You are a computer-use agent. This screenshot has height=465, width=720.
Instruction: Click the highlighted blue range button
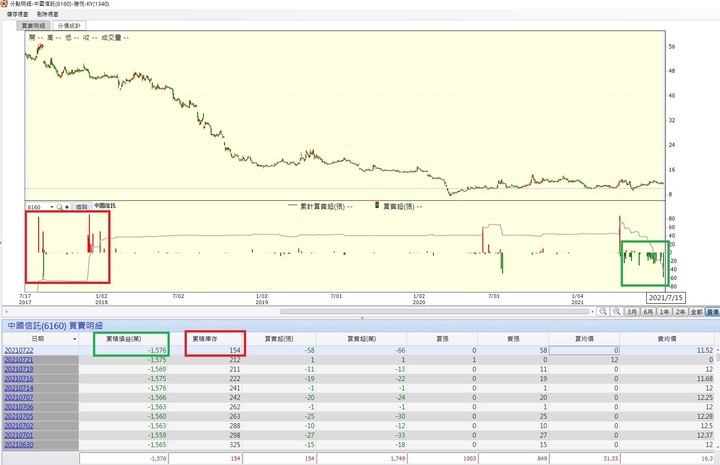712,312
